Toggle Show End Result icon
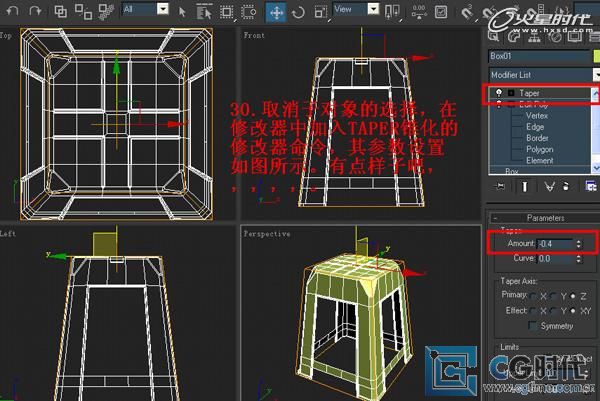 click(x=524, y=187)
